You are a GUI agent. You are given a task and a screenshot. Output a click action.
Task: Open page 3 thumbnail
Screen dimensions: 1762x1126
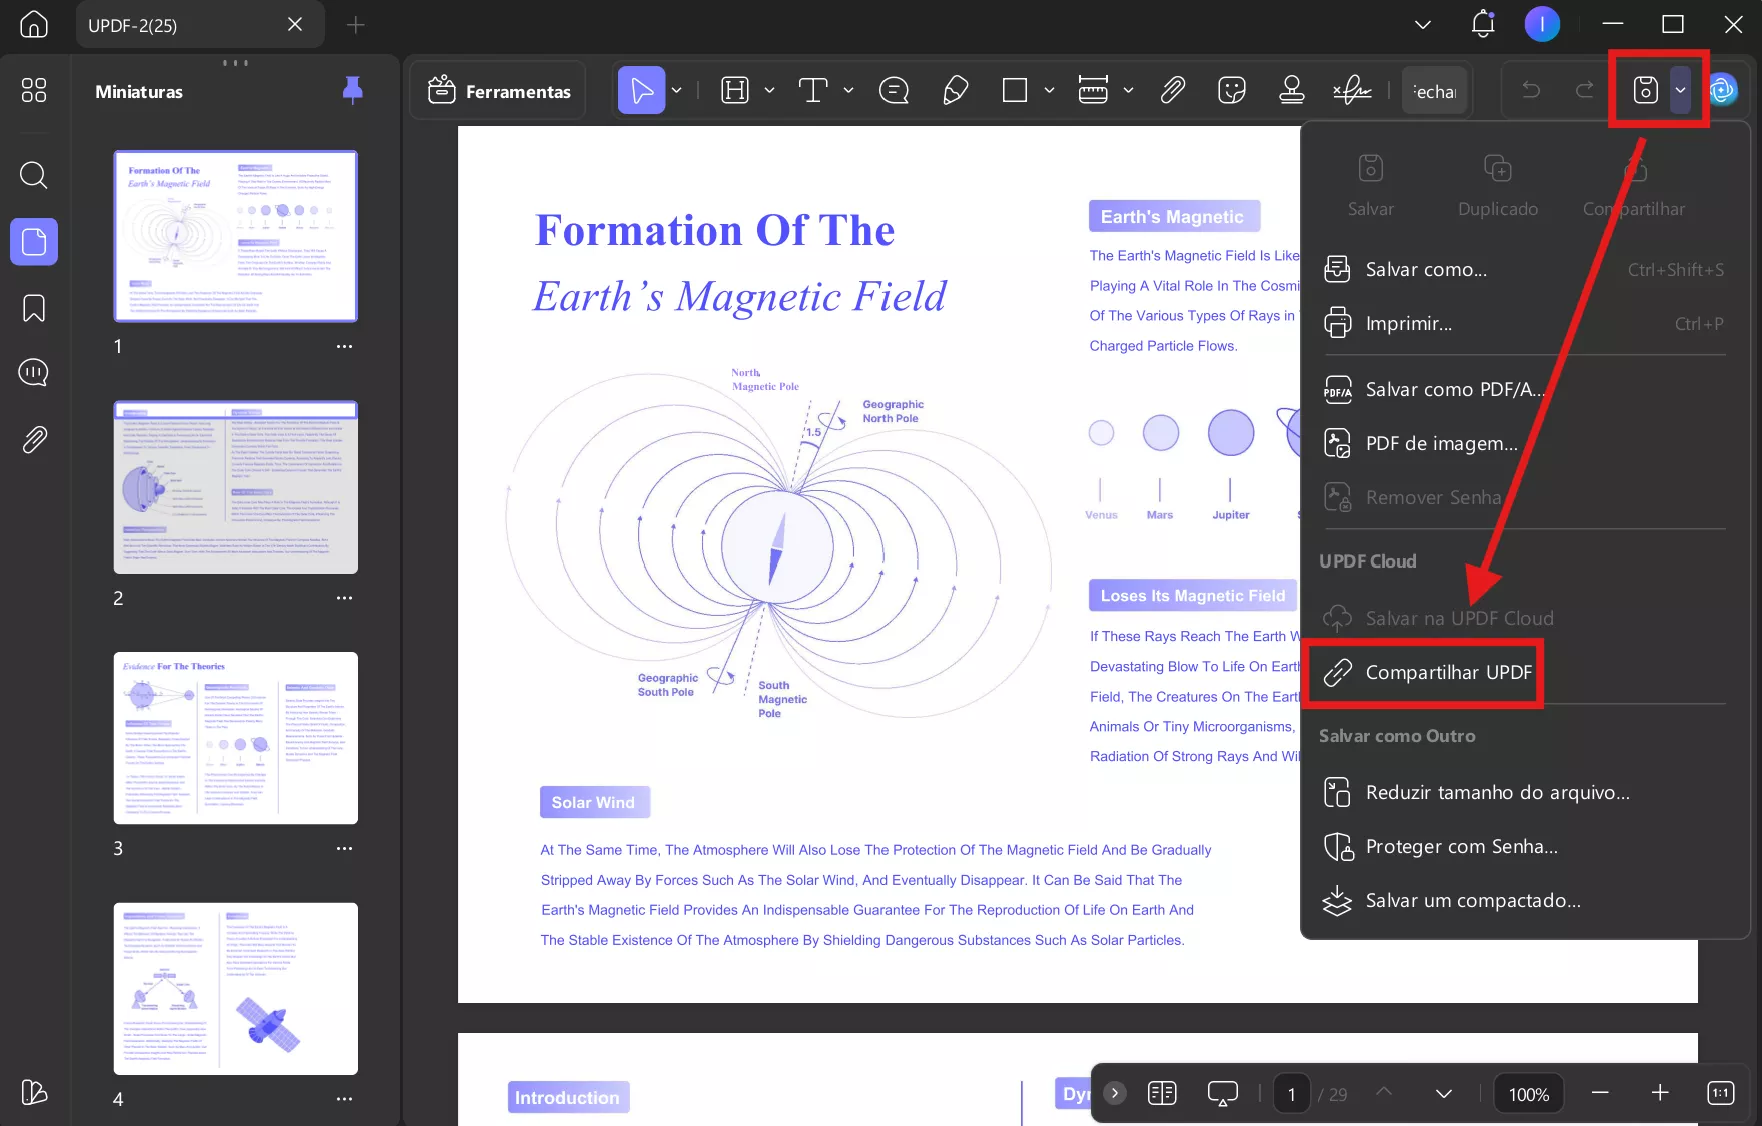point(236,738)
